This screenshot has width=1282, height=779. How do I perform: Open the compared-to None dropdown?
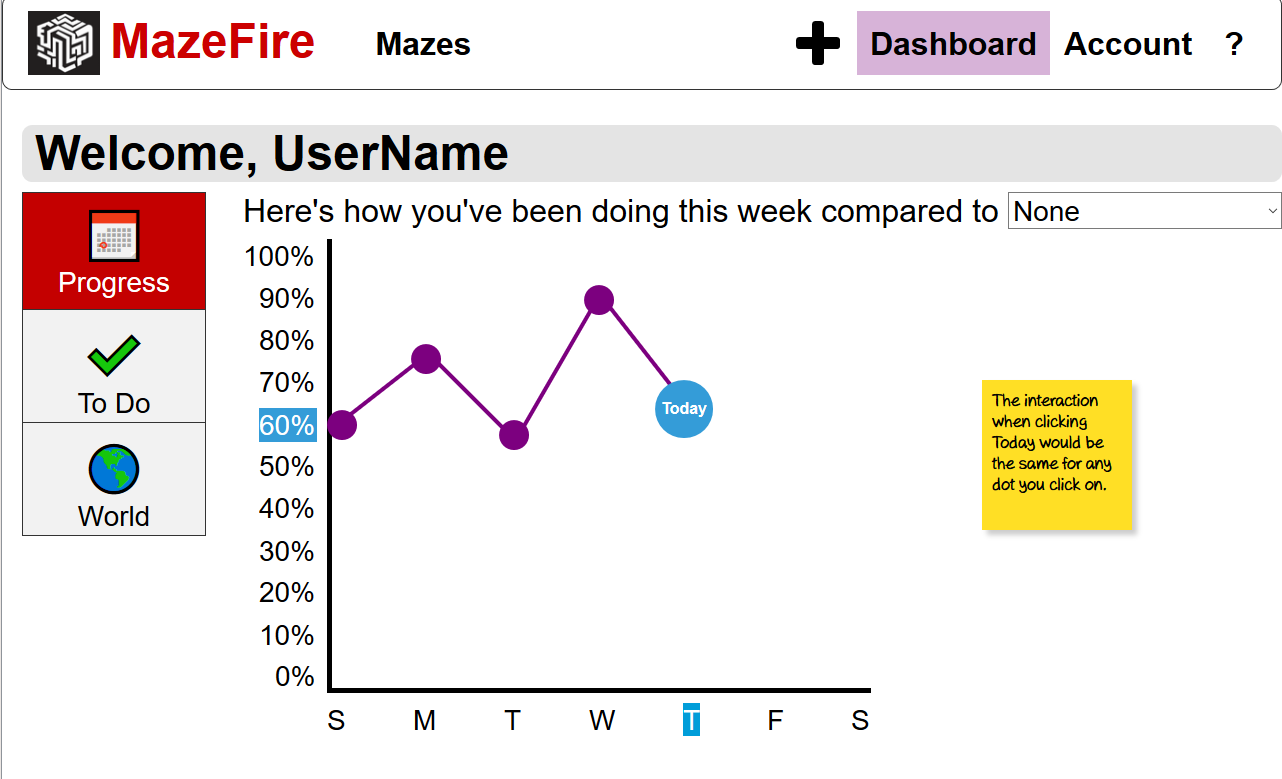click(x=1144, y=211)
